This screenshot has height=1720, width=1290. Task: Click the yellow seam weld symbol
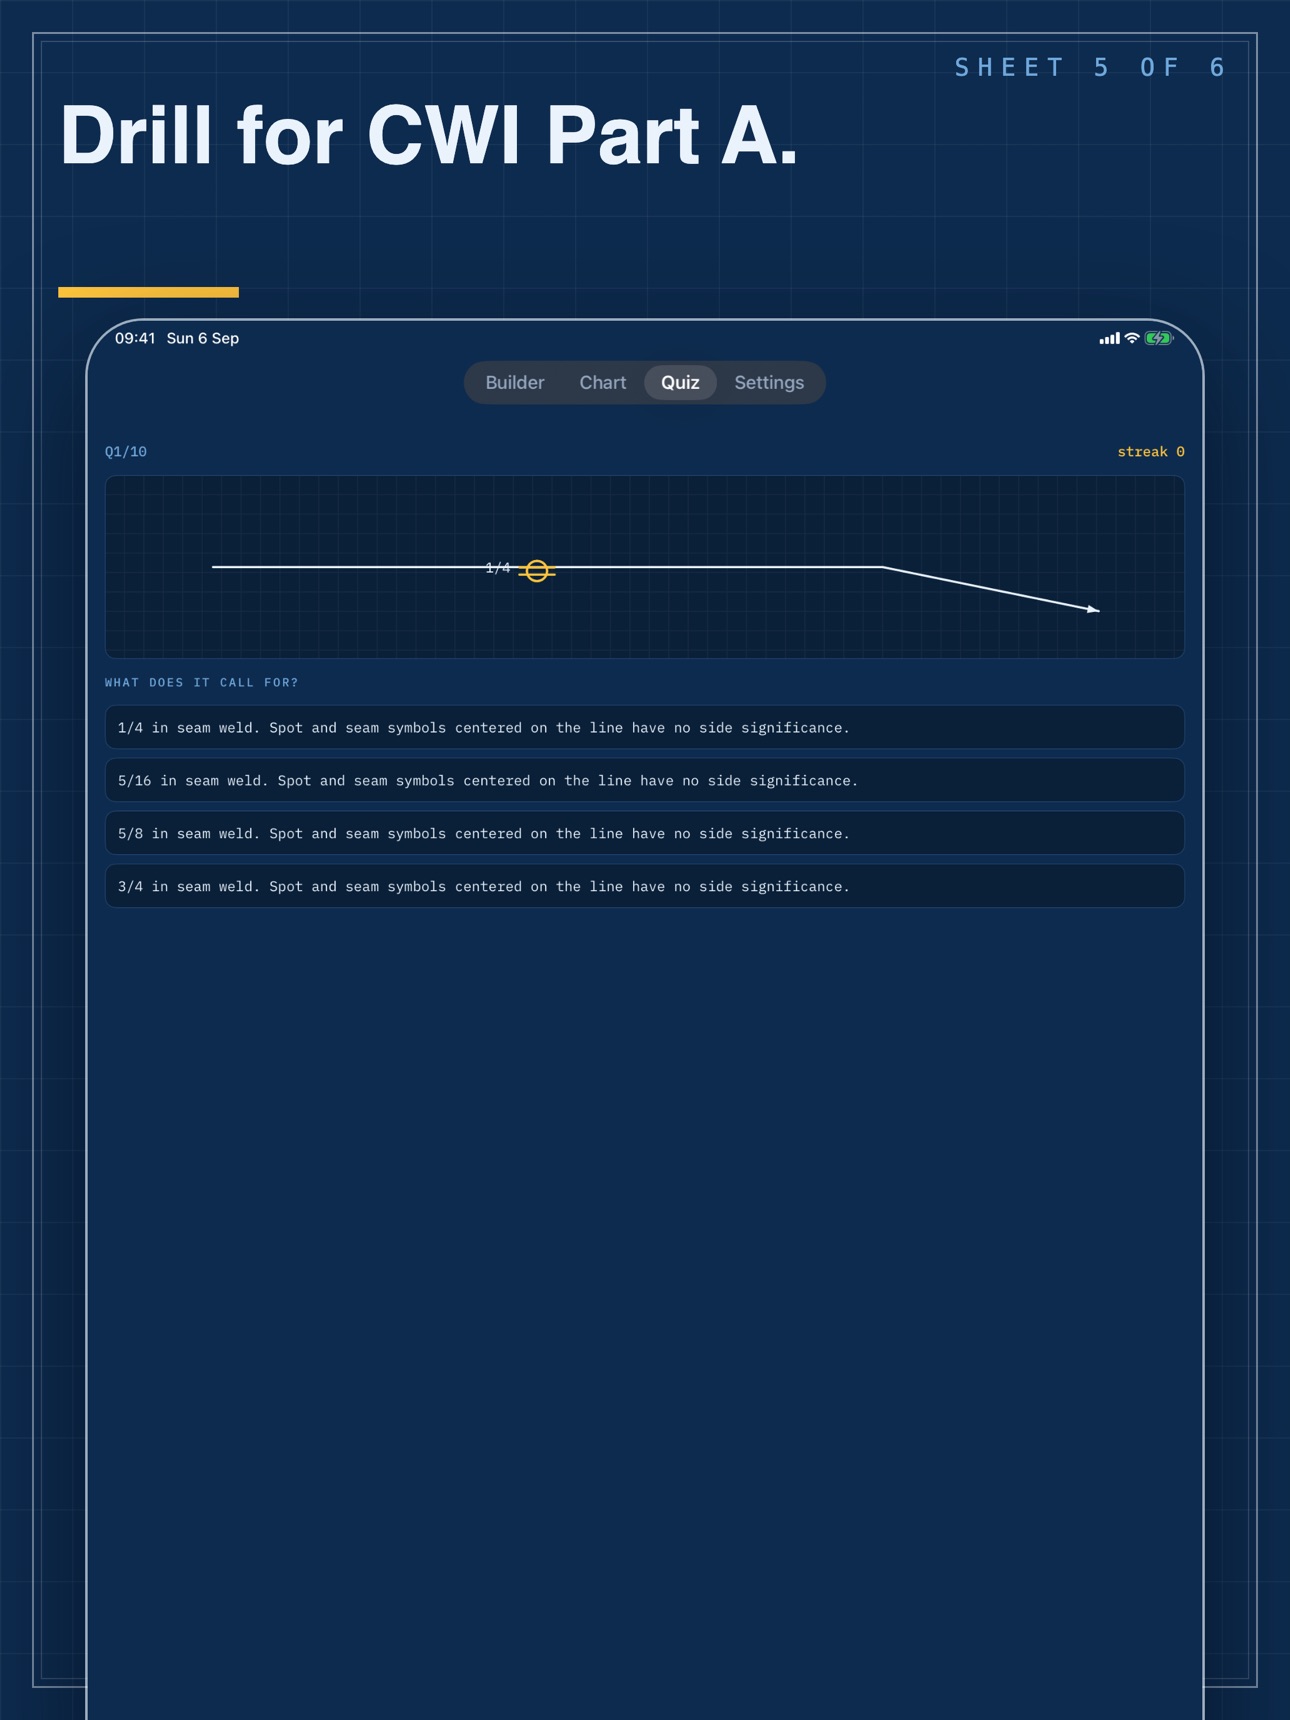point(537,571)
